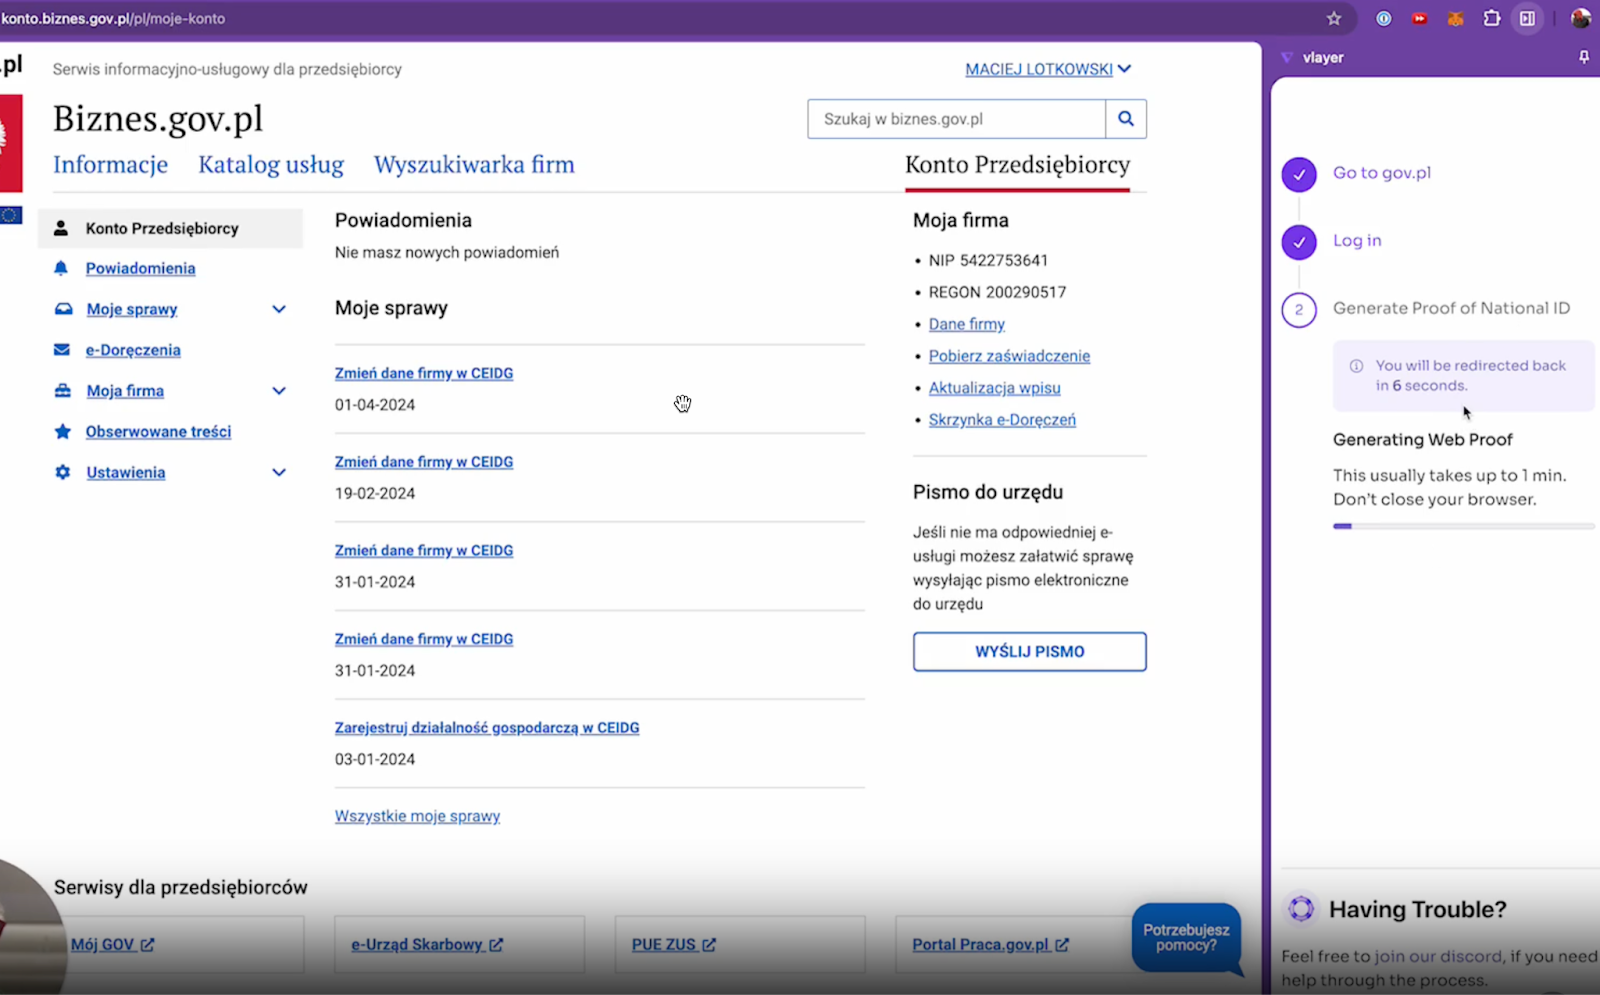Screen dimensions: 1600x995
Task: Click the red YouTube extension icon
Action: [x=1419, y=18]
